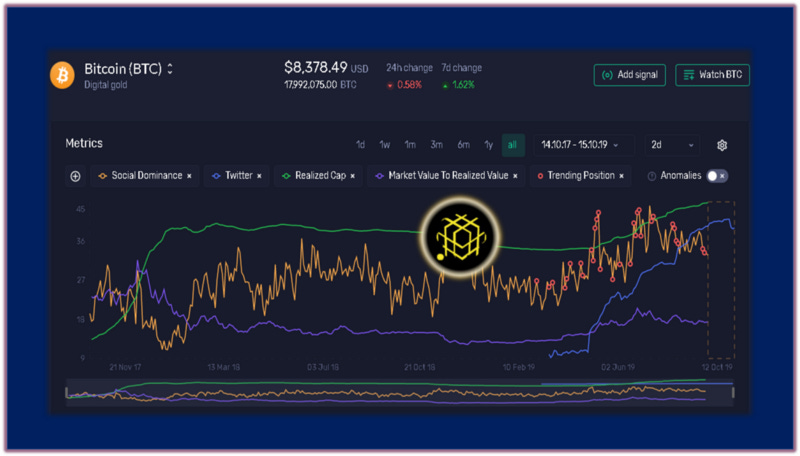800x456 pixels.
Task: Click the 02 Jun 19 axis label
Action: coord(617,367)
